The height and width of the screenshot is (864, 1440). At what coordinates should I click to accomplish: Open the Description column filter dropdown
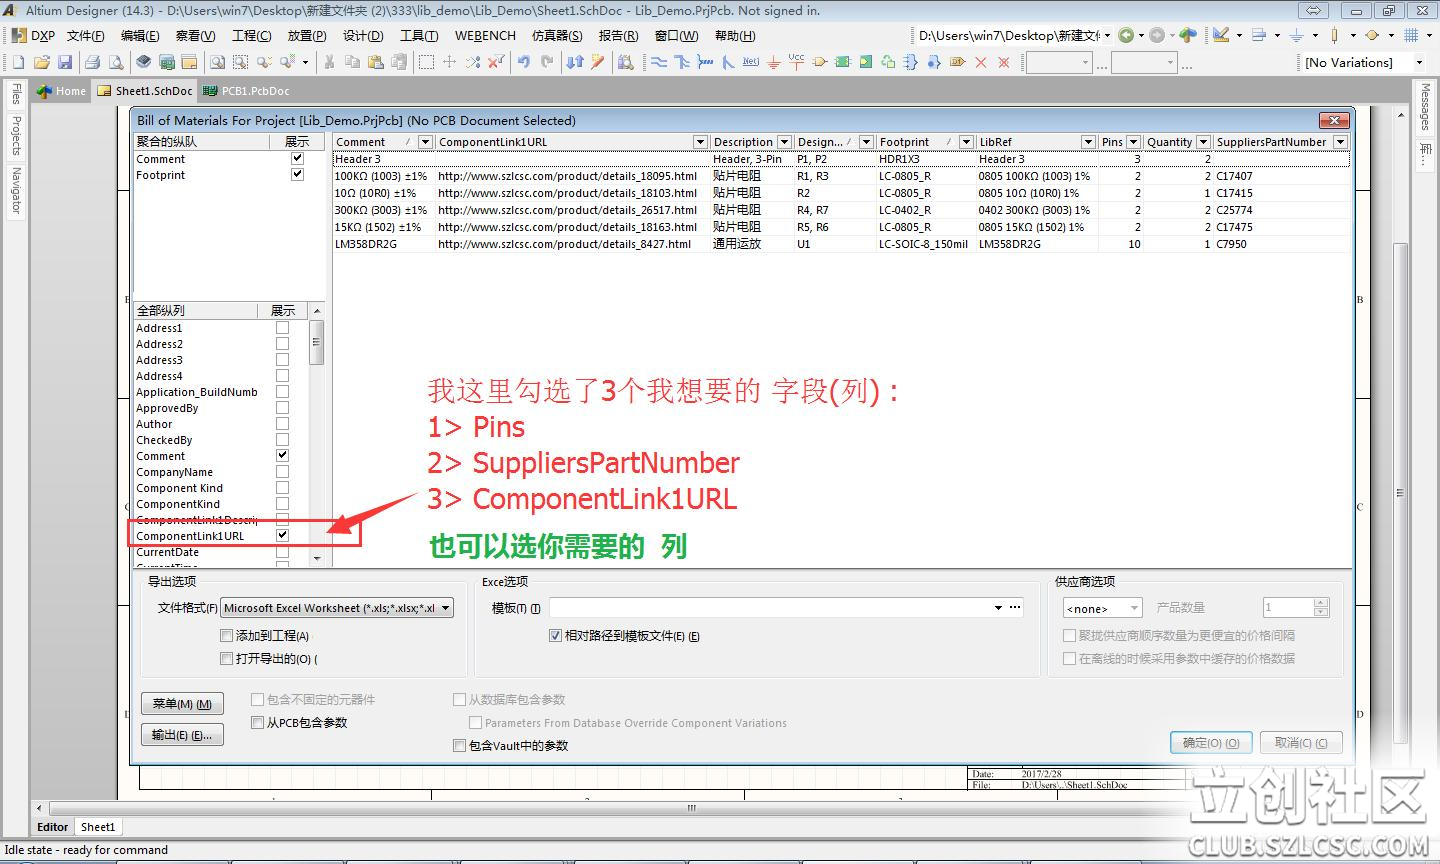(x=784, y=142)
